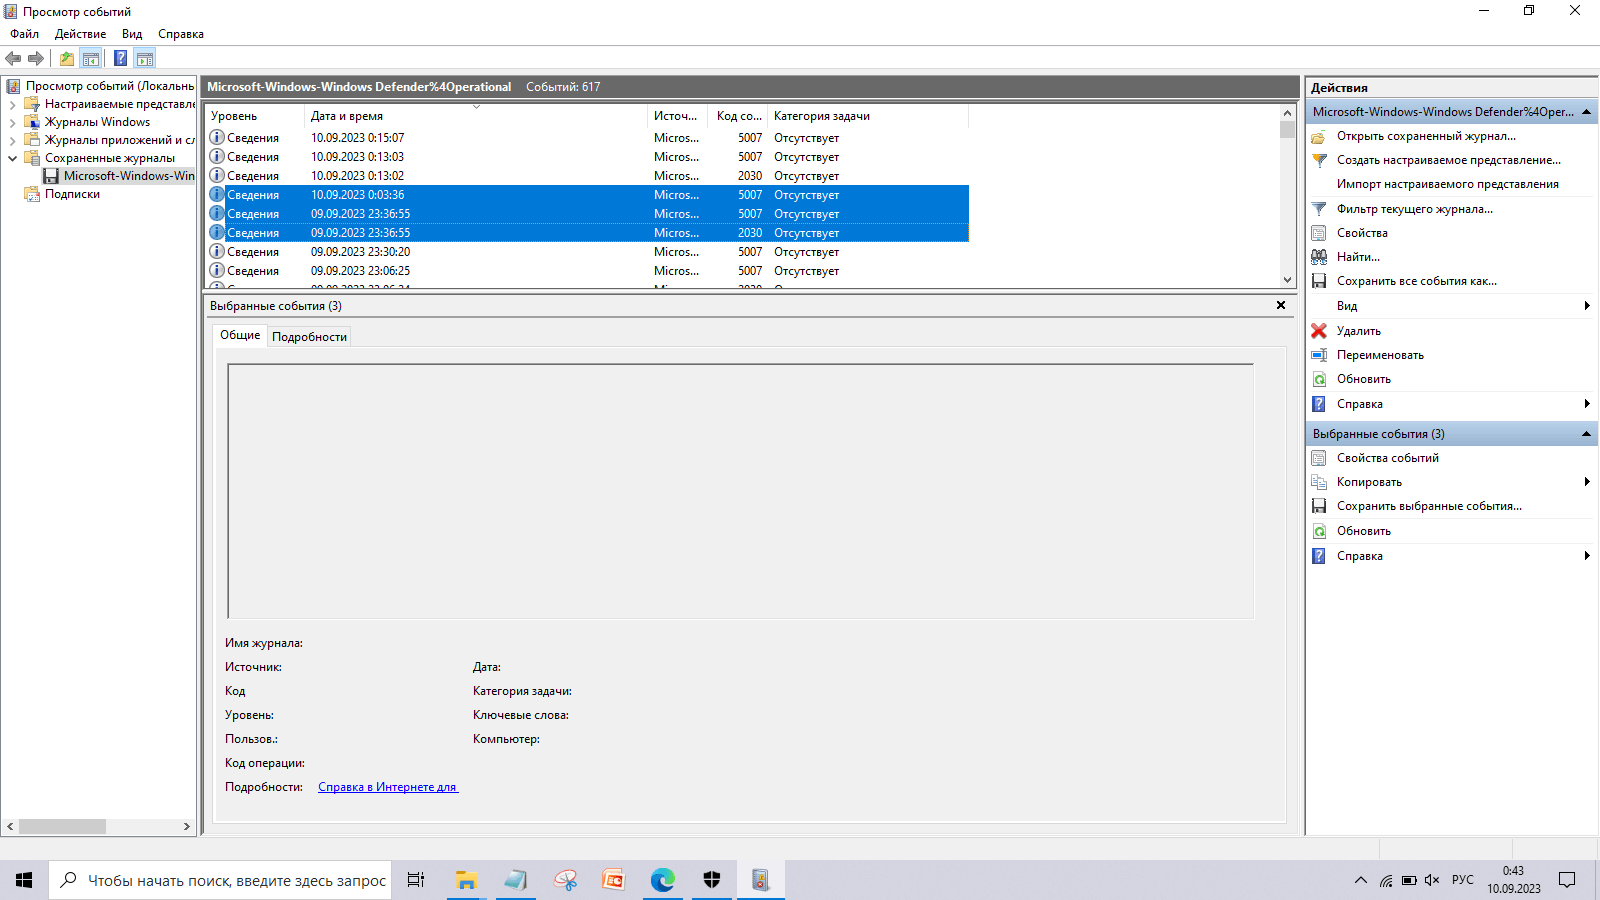Collapse the 'Сохраненные журналы' tree node
Image resolution: width=1600 pixels, height=900 pixels.
[12, 158]
